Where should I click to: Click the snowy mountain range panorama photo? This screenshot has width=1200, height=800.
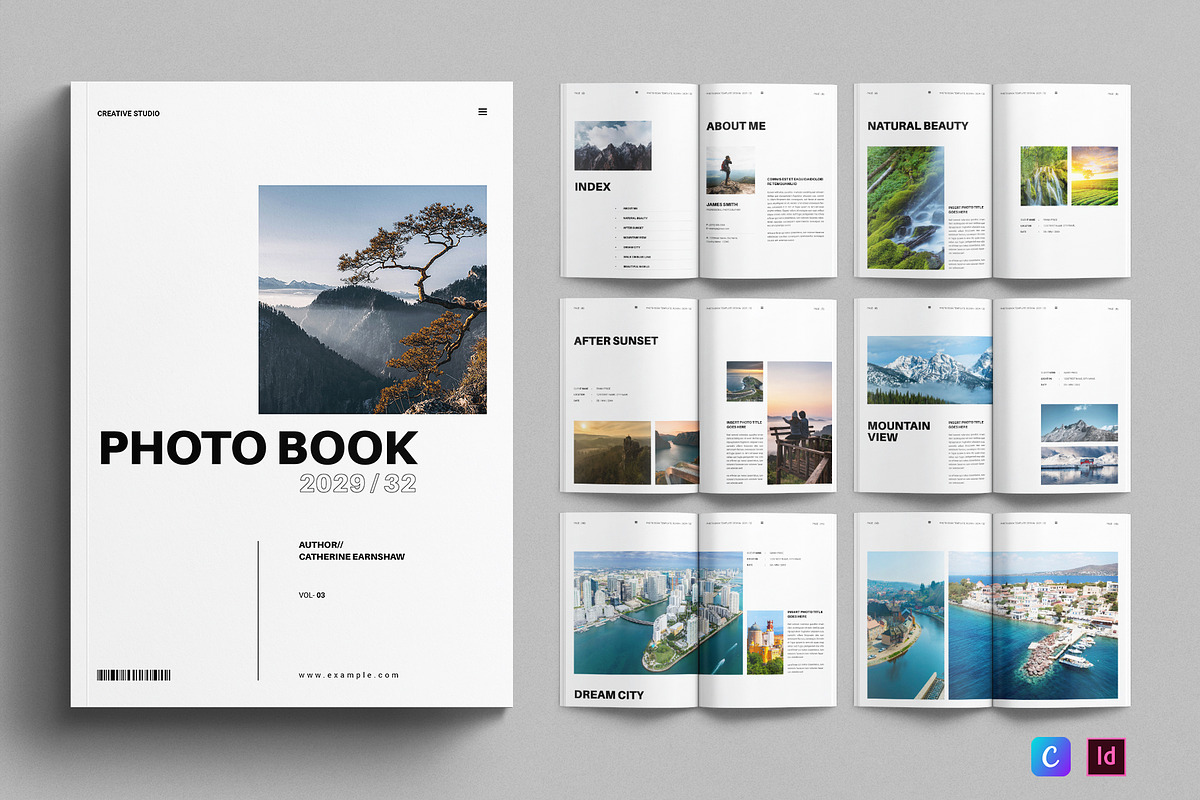[929, 370]
